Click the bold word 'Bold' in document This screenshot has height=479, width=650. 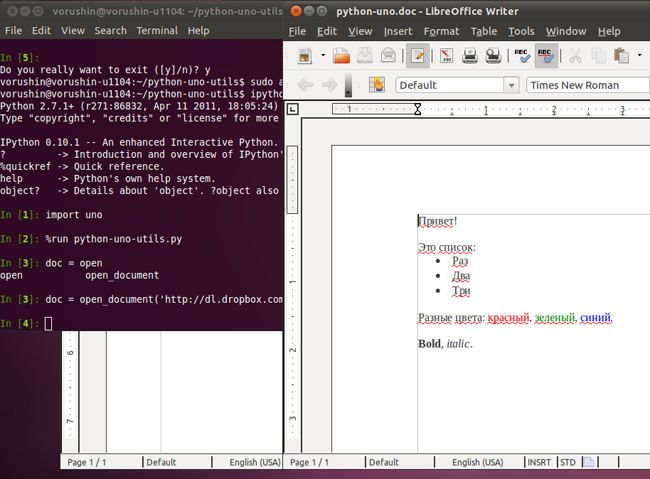coord(429,344)
